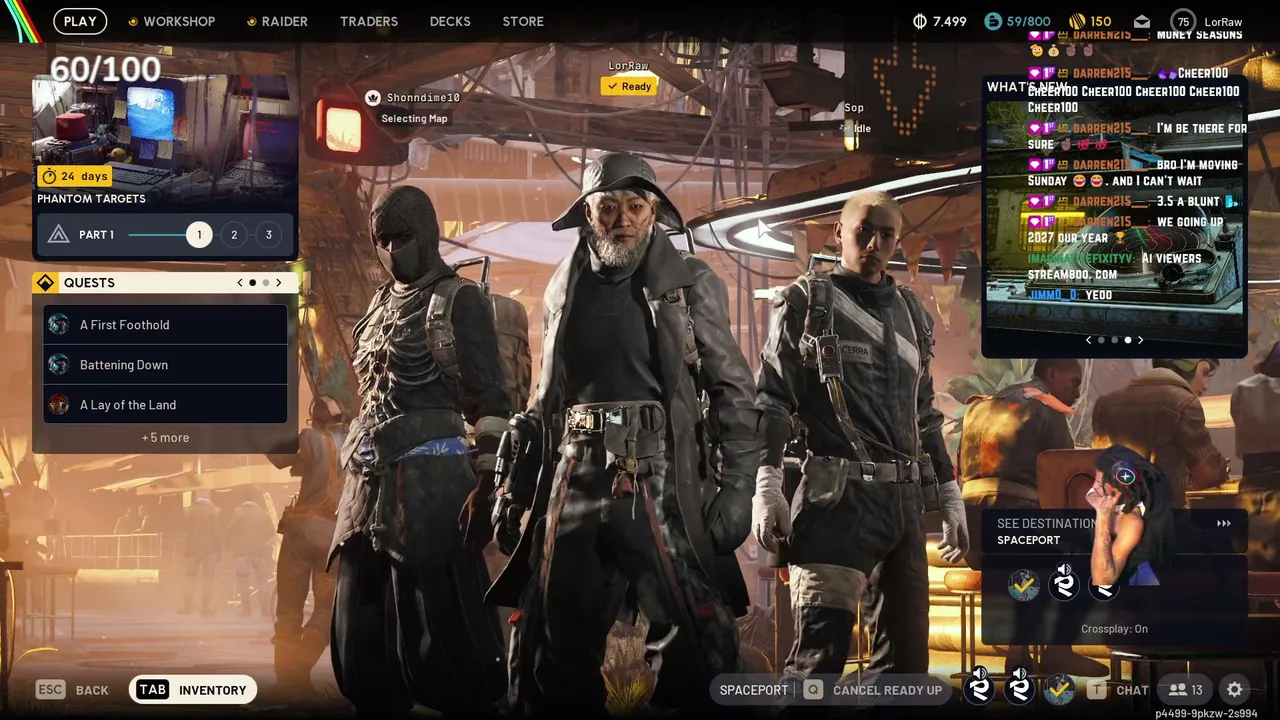Open the STORE tab
The width and height of the screenshot is (1280, 720).
click(x=523, y=21)
